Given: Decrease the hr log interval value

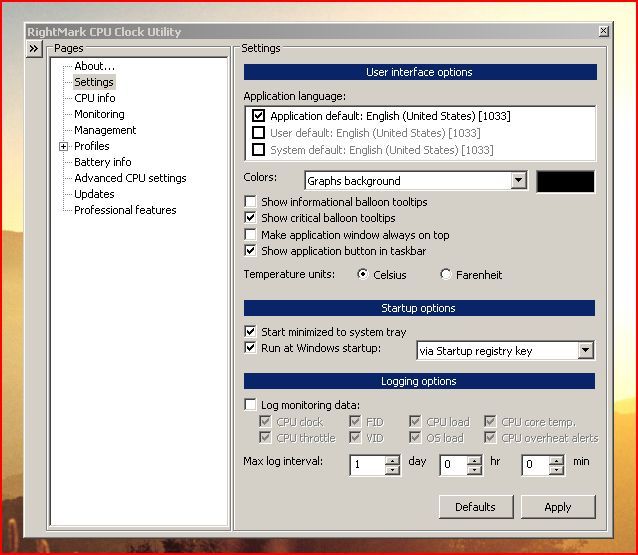Looking at the screenshot, I should click(474, 470).
